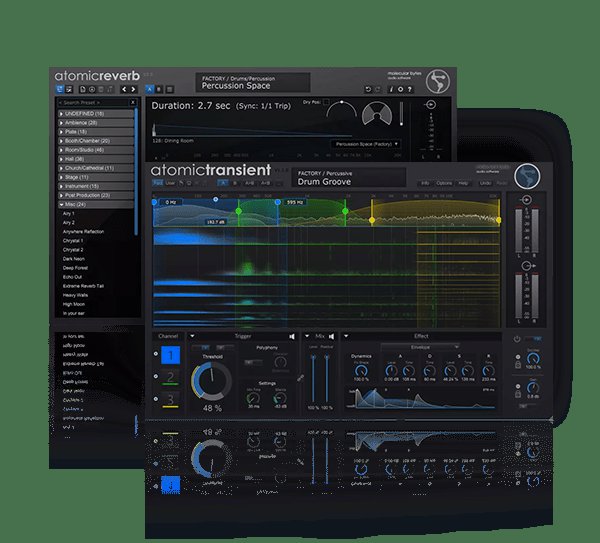Open Options menu in AtomicTransient
The height and width of the screenshot is (543, 600).
point(444,183)
